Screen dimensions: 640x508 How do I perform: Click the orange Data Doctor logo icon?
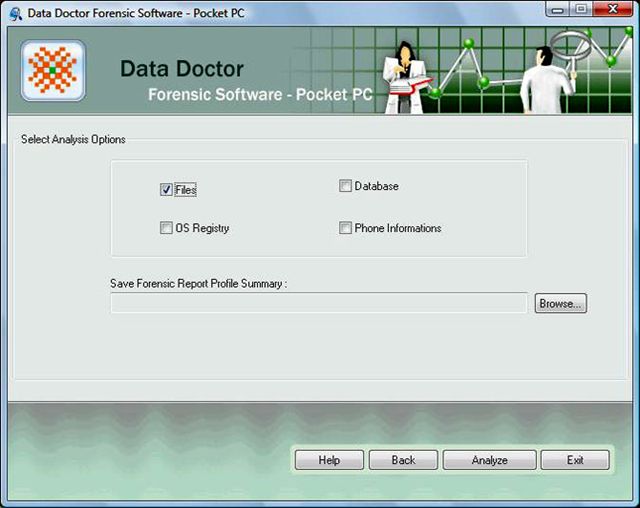point(53,71)
